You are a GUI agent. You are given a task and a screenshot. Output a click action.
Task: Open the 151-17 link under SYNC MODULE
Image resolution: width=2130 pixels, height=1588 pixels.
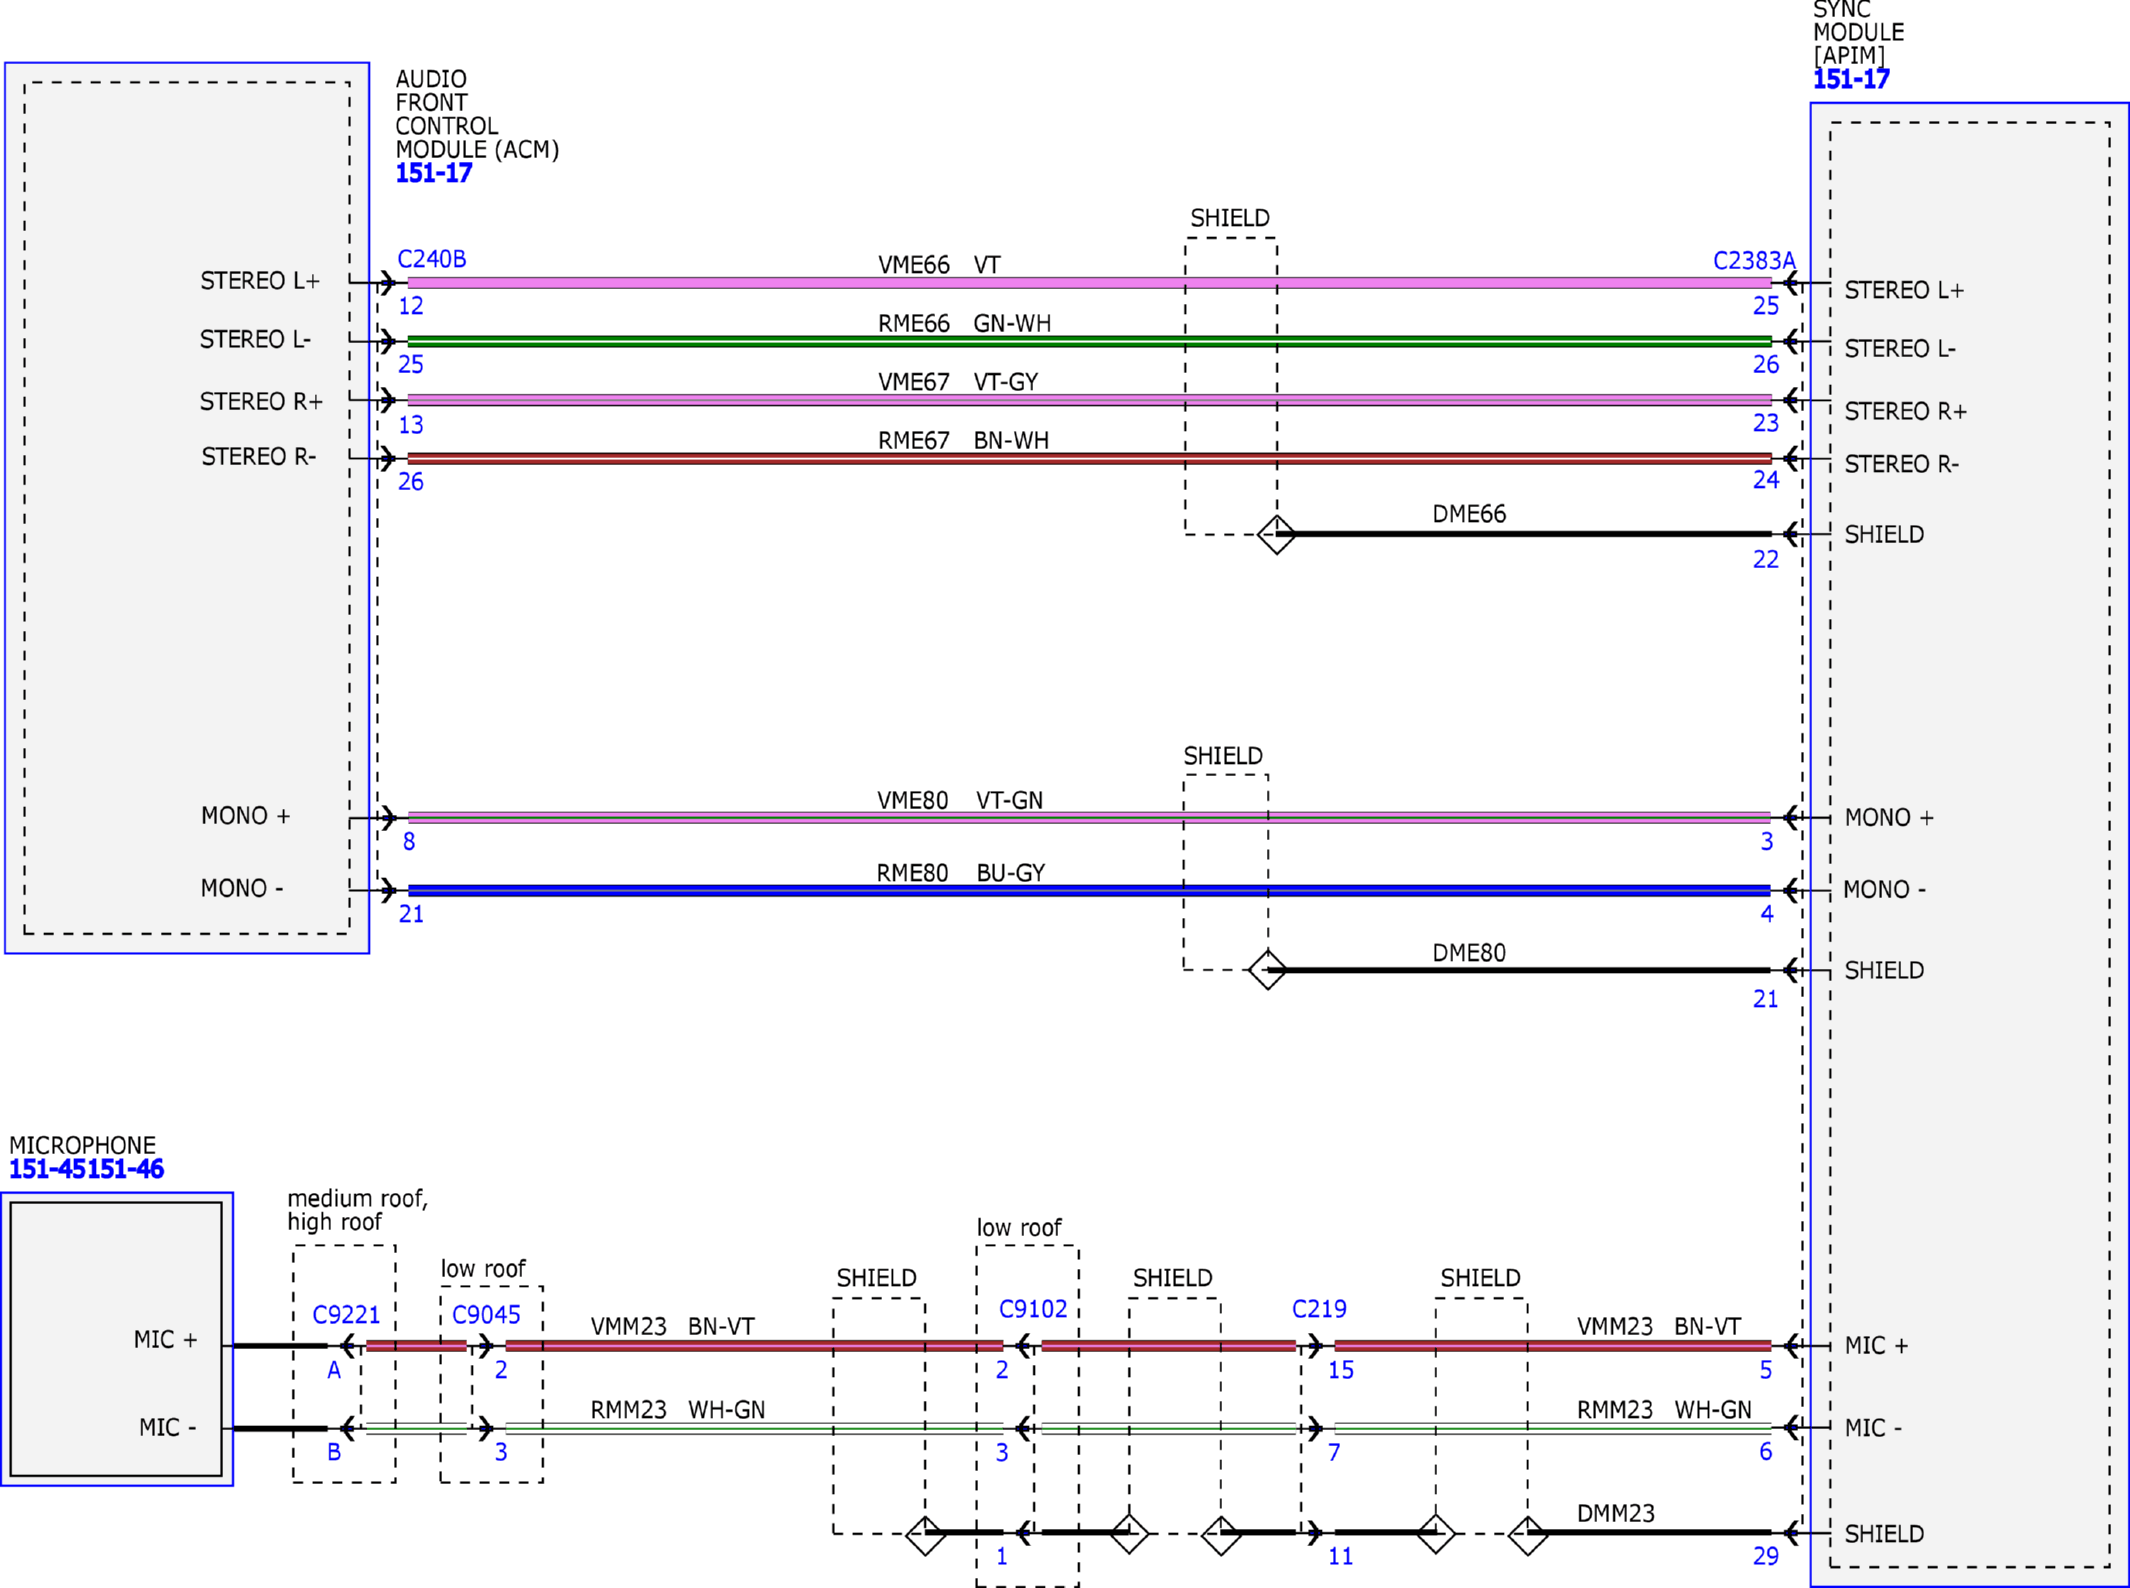pyautogui.click(x=1851, y=79)
